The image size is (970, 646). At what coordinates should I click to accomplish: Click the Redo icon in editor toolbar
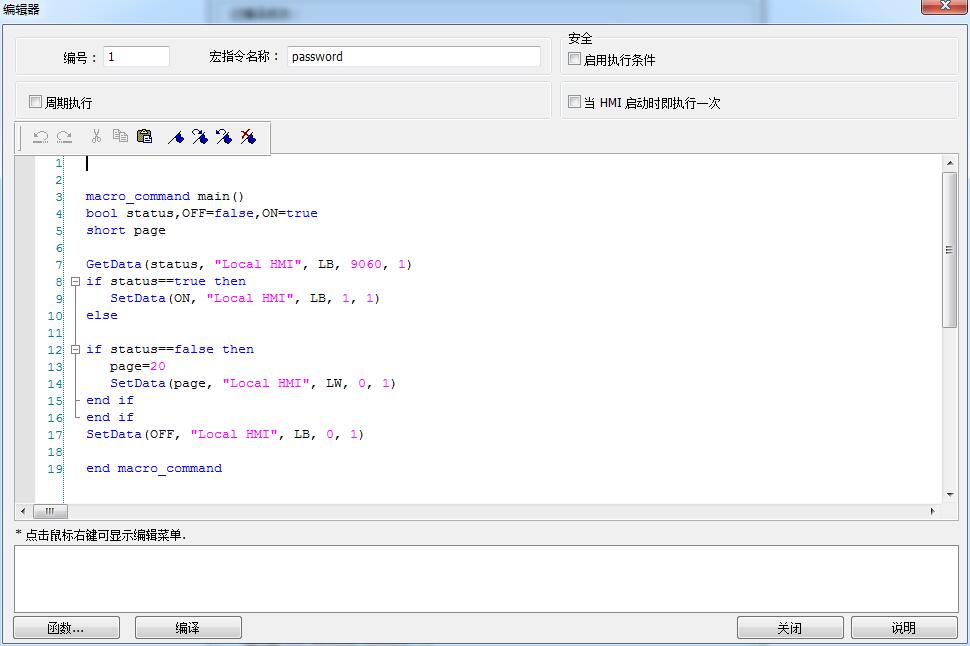click(x=64, y=137)
